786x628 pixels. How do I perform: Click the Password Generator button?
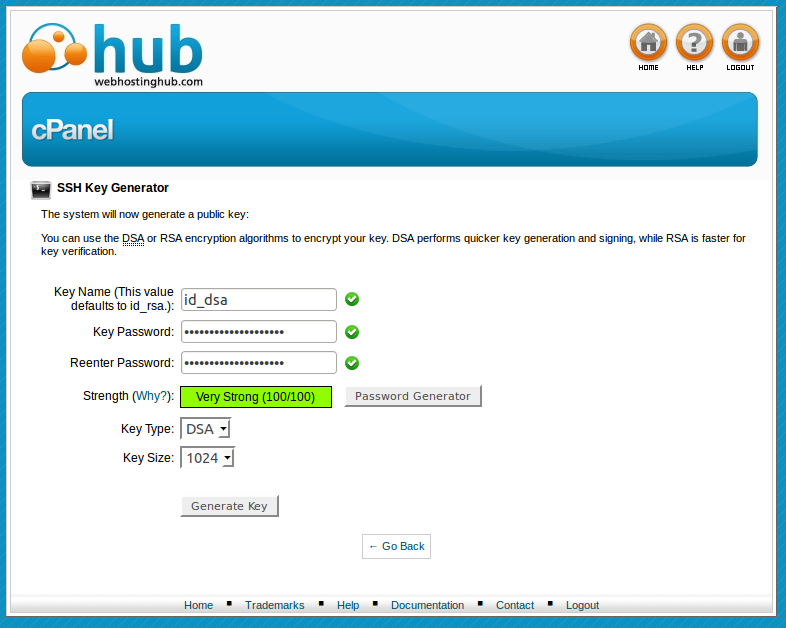click(x=412, y=396)
